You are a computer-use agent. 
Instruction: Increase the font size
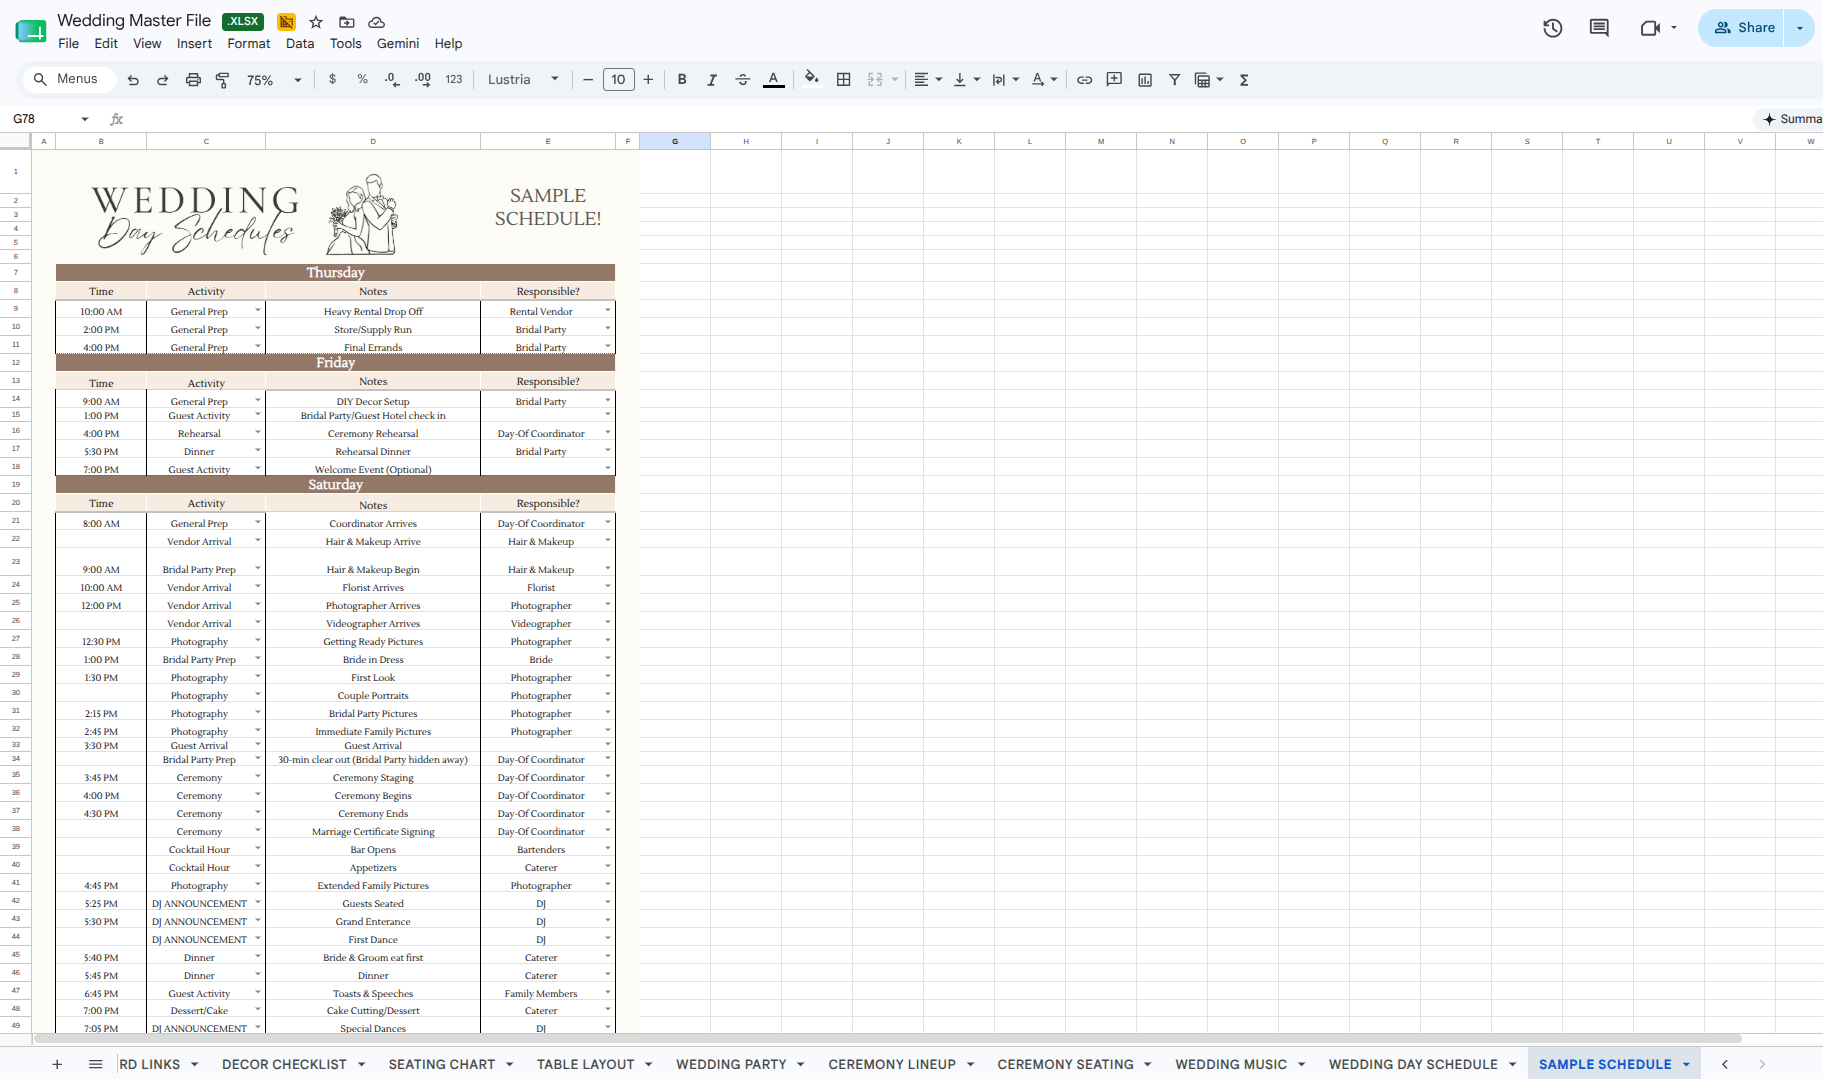(648, 80)
